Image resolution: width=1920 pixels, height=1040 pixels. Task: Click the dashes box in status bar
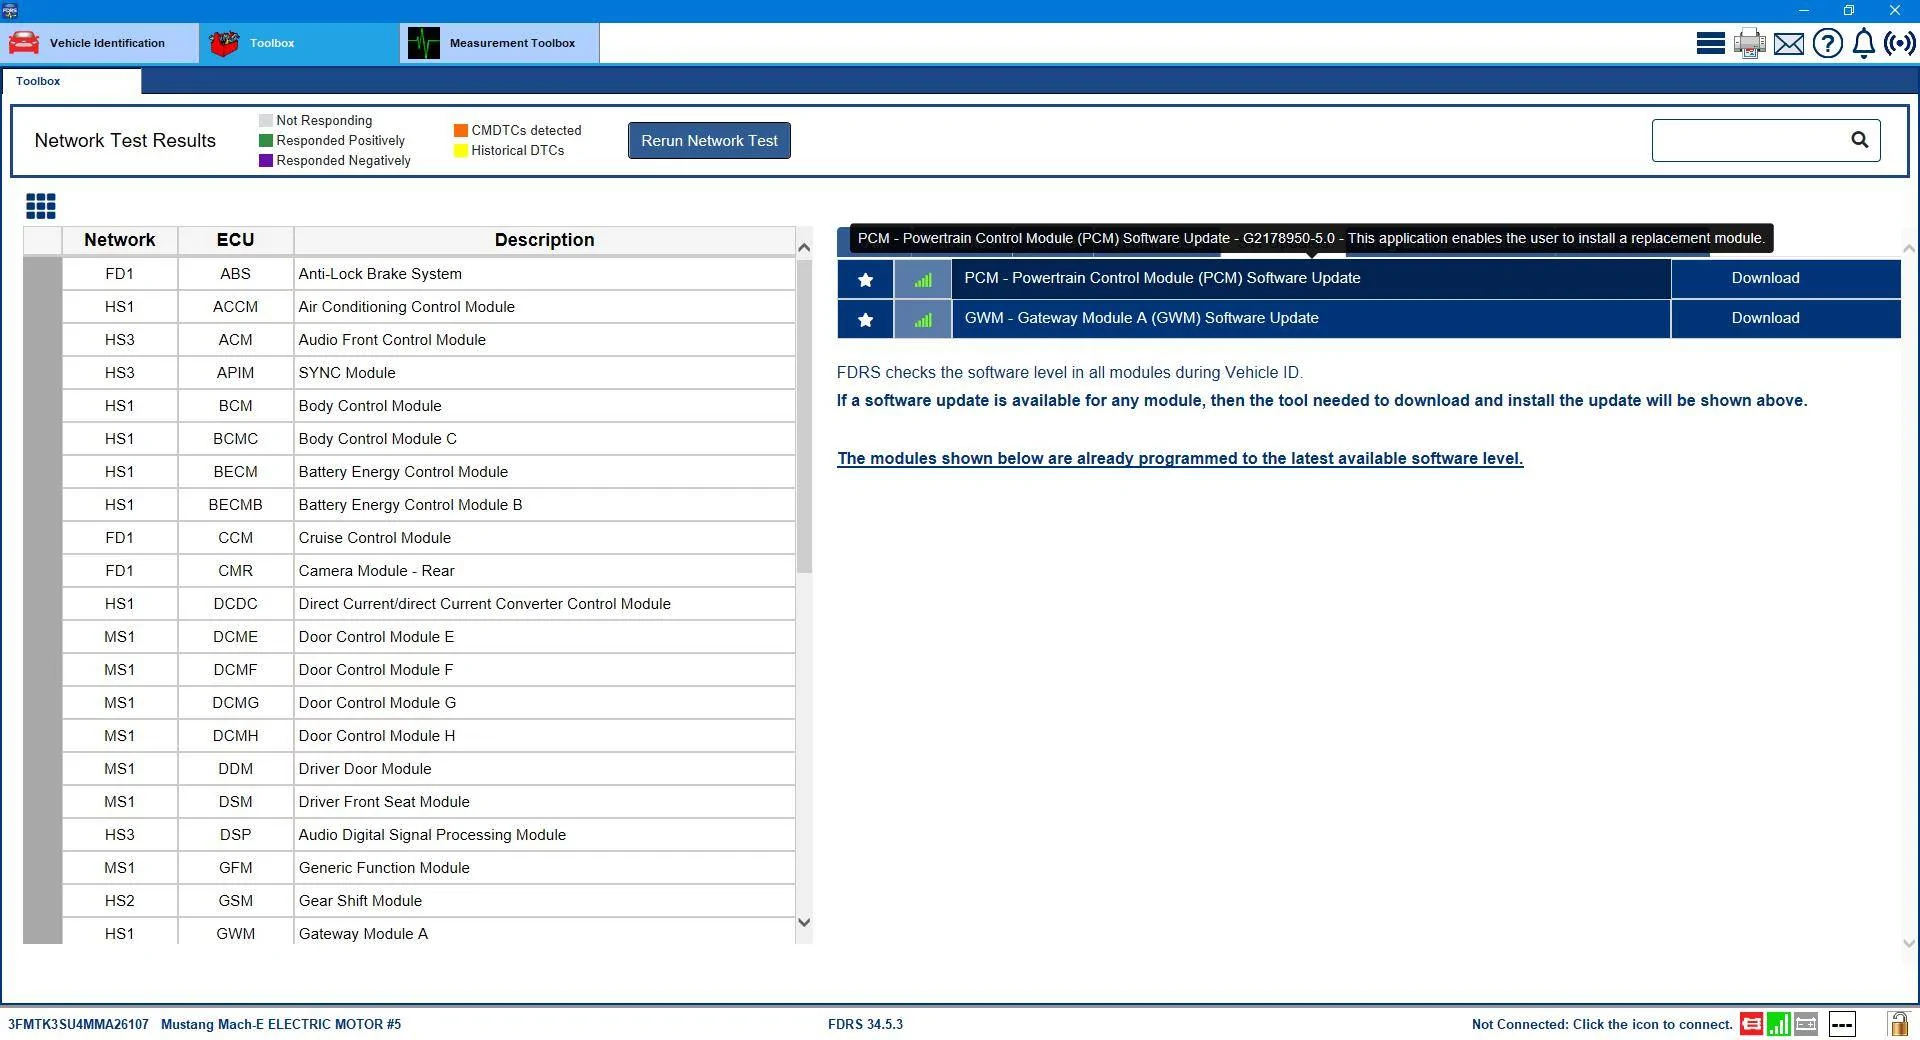1842,1024
